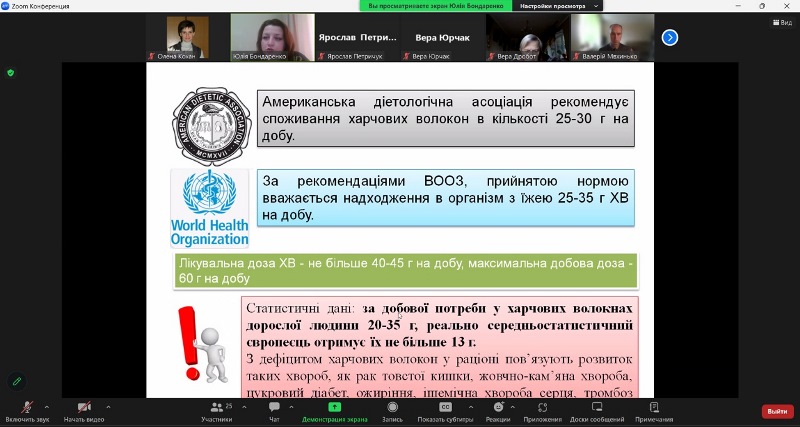
Task: Expand audio options arrow beside Включить звук
Action: [47, 407]
